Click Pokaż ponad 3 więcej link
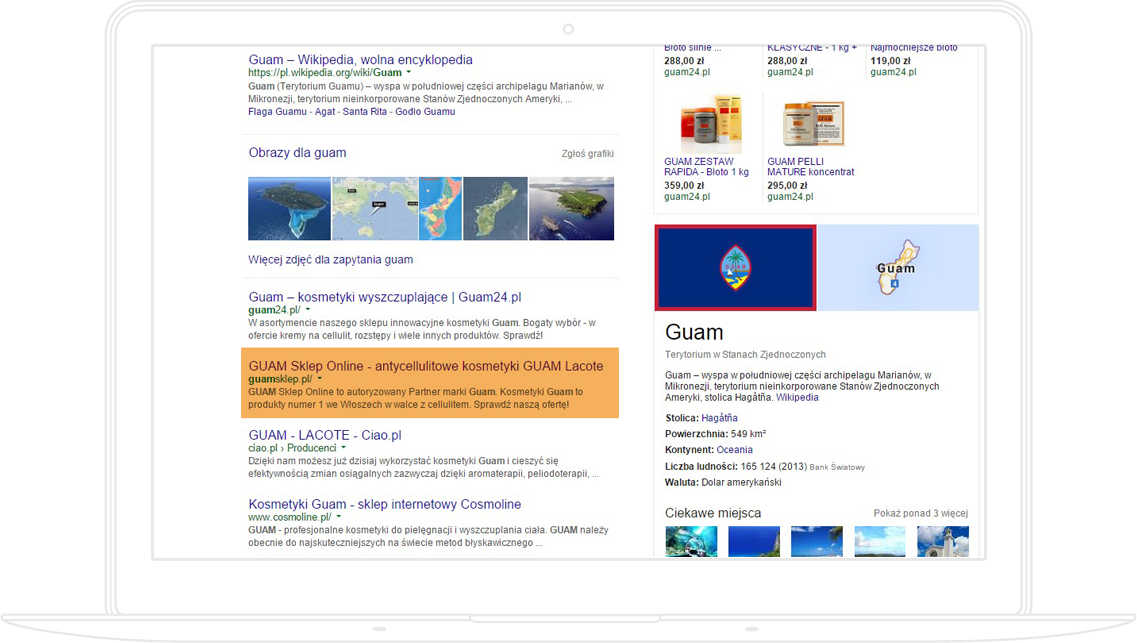Viewport: 1137px width, 643px height. click(920, 513)
